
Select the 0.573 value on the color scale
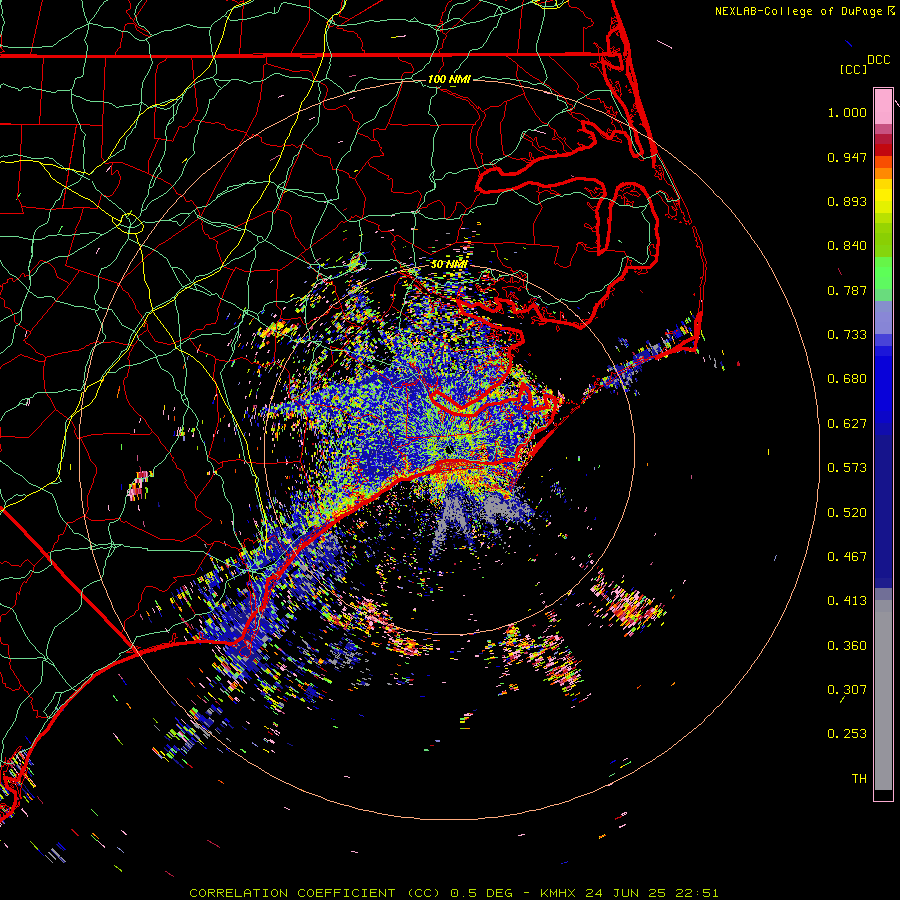pyautogui.click(x=847, y=468)
